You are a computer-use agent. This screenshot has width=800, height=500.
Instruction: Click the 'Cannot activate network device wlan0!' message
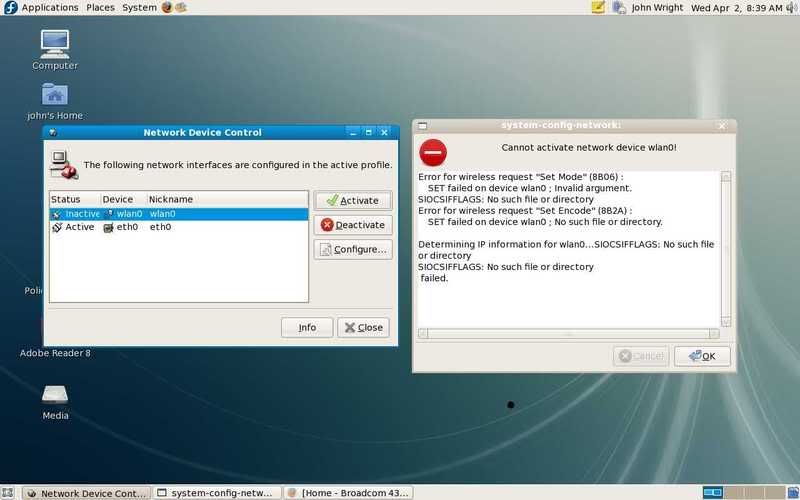click(x=589, y=147)
